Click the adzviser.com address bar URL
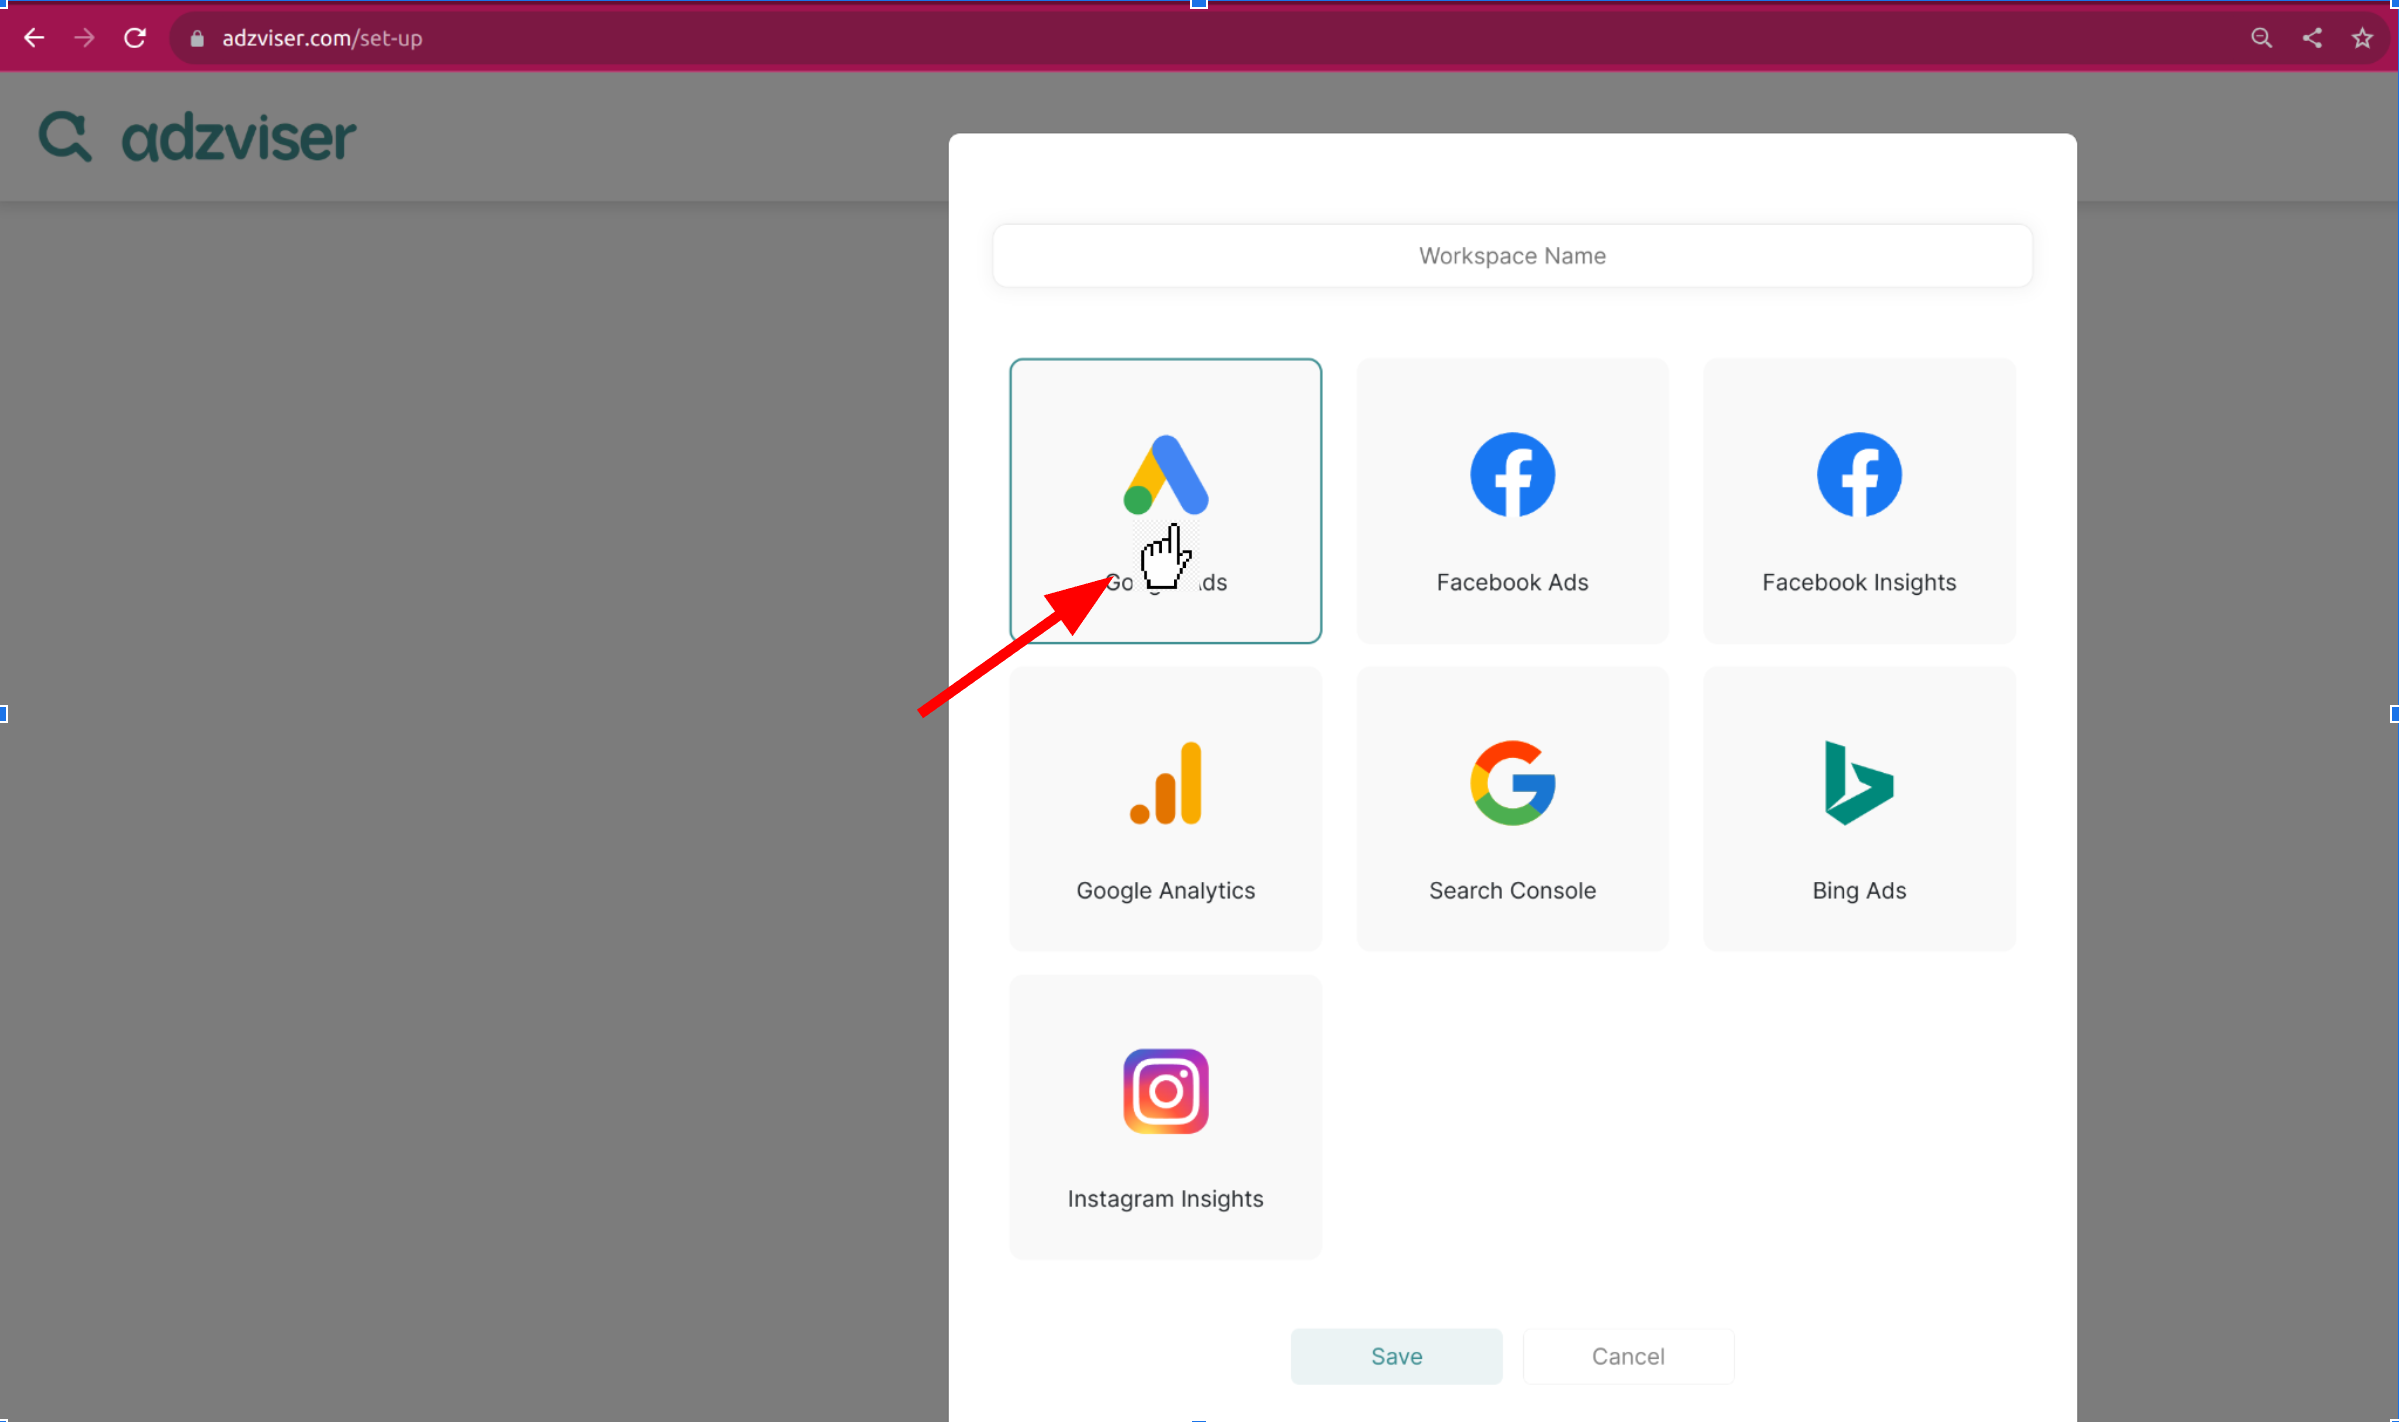The width and height of the screenshot is (2399, 1422). (x=320, y=38)
